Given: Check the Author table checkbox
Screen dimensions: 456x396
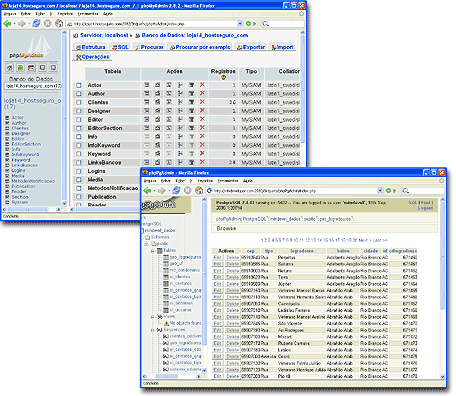Looking at the screenshot, I should [79, 94].
